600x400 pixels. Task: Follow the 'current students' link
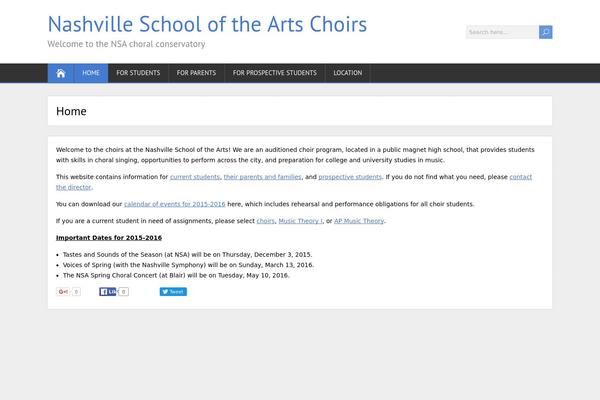(x=195, y=177)
